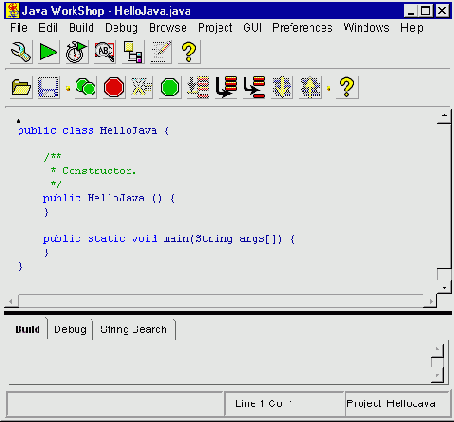Click the 'Project HelloJava' status field
The height and width of the screenshot is (422, 454).
[398, 404]
